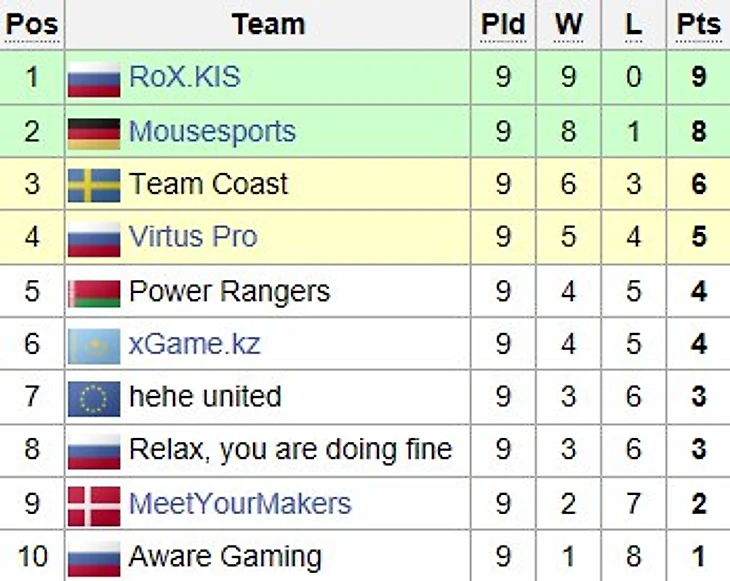Click the W column header

click(x=568, y=24)
